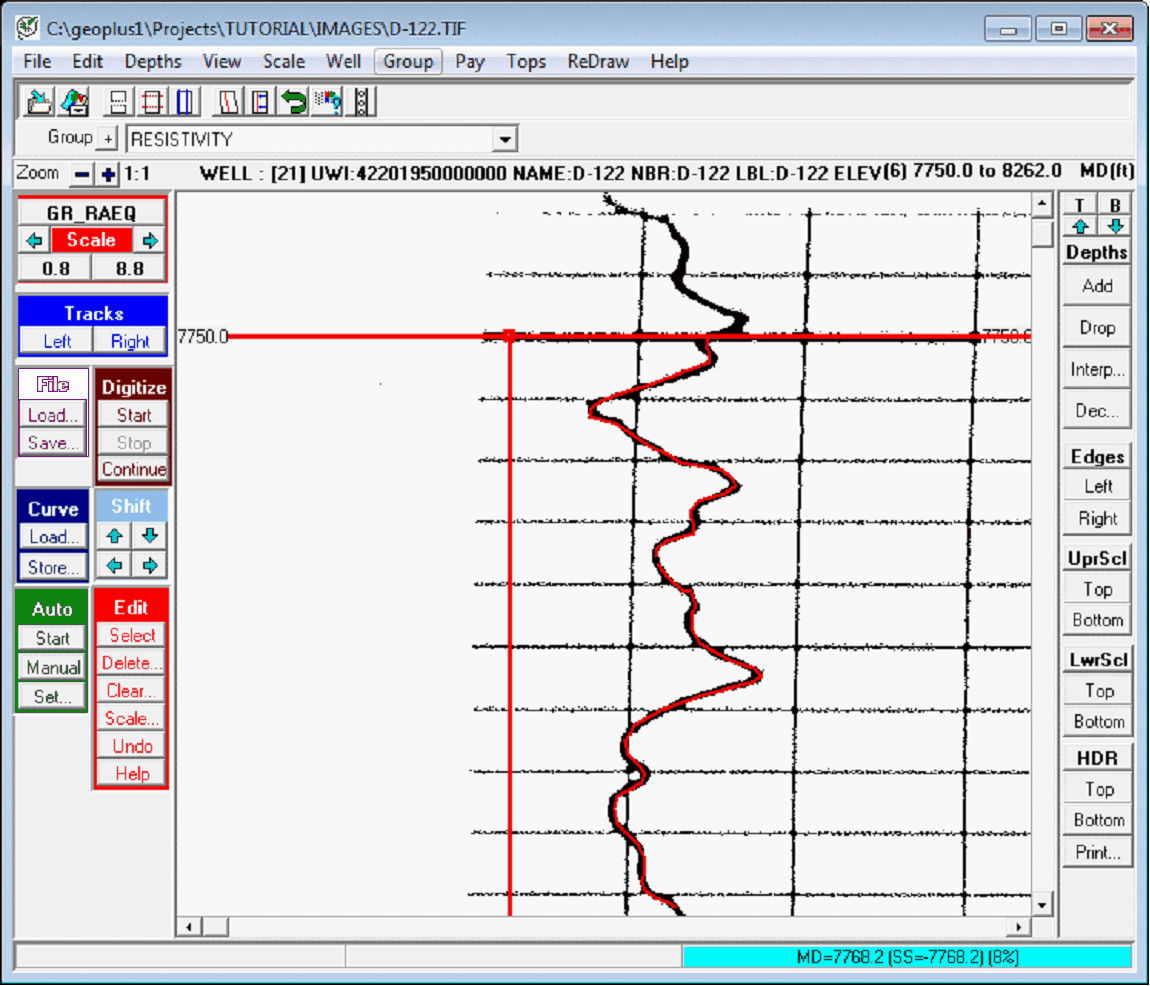Viewport: 1150px width, 986px height.
Task: Click Continue in the Digitize panel
Action: pos(133,469)
